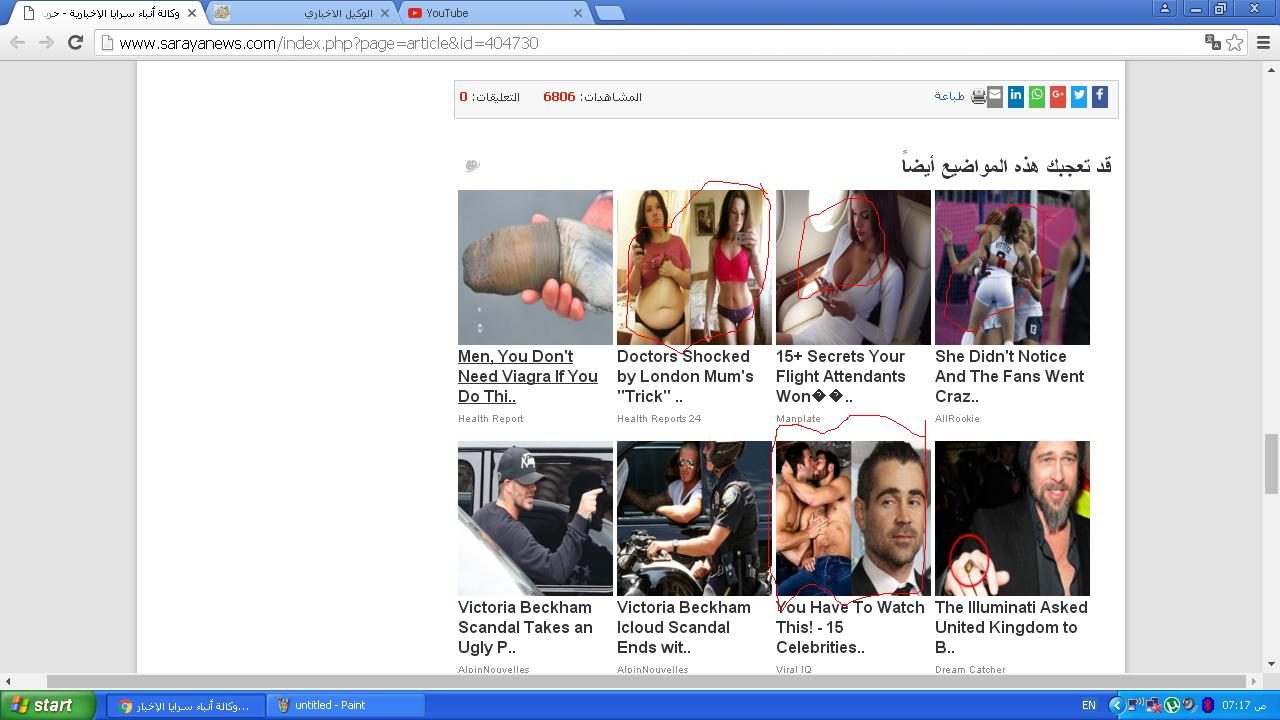Image resolution: width=1280 pixels, height=720 pixels.
Task: Click the Google+ share icon
Action: [x=1058, y=96]
